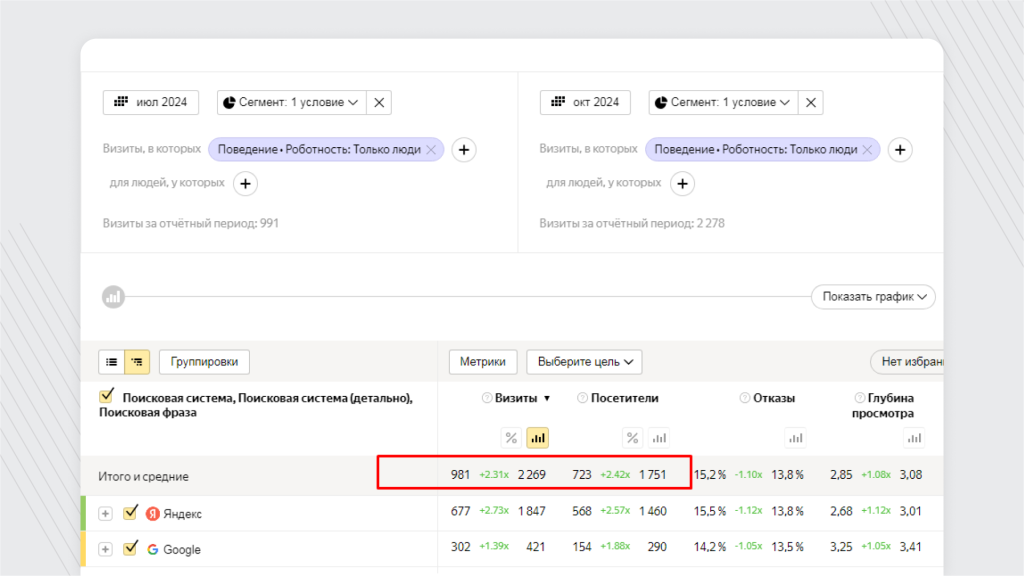The image size is (1024, 576).
Task: Click the help icon next to Глубина просмотра
Action: tap(859, 398)
